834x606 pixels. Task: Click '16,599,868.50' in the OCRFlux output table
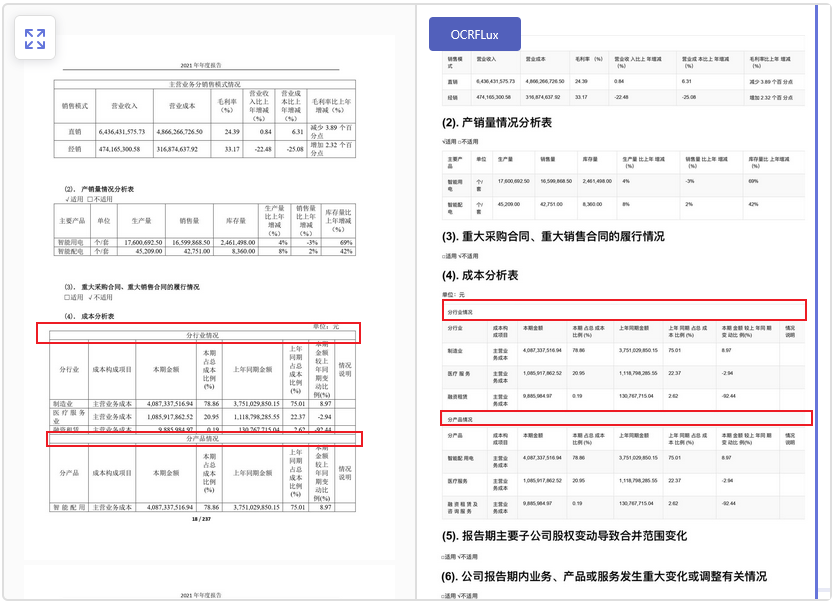[x=556, y=181]
